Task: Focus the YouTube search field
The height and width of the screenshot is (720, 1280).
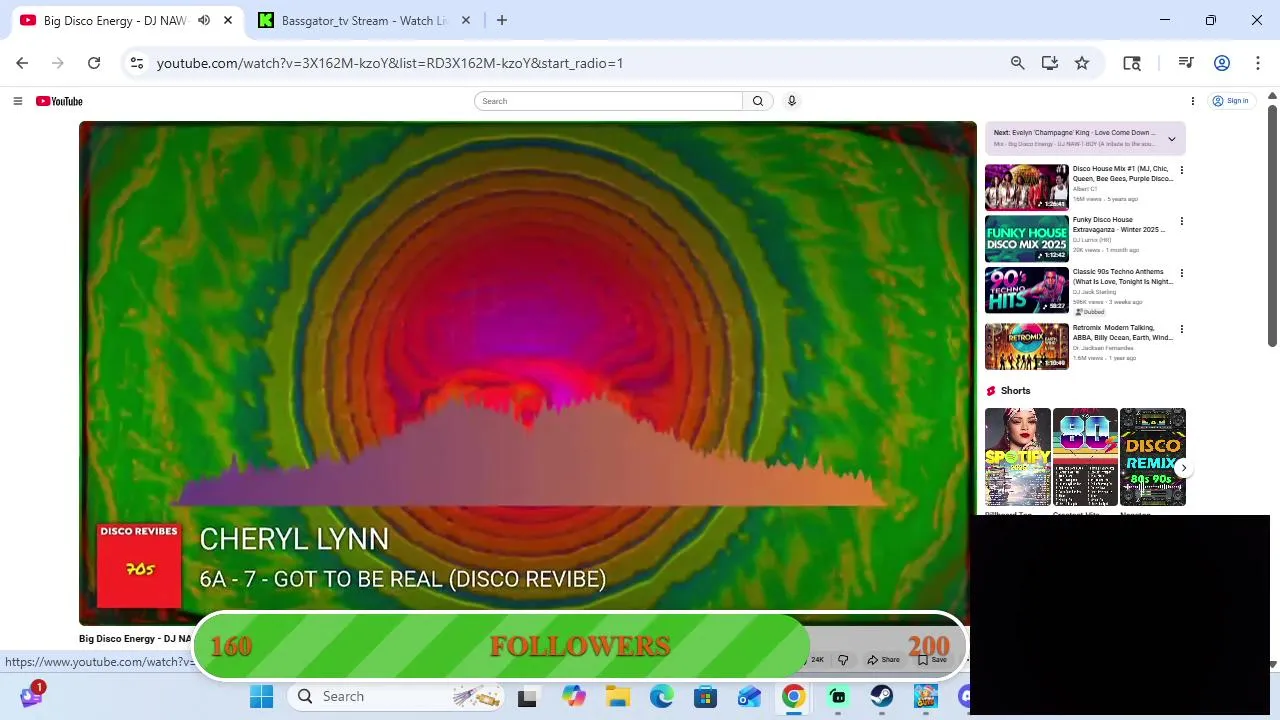Action: point(609,101)
